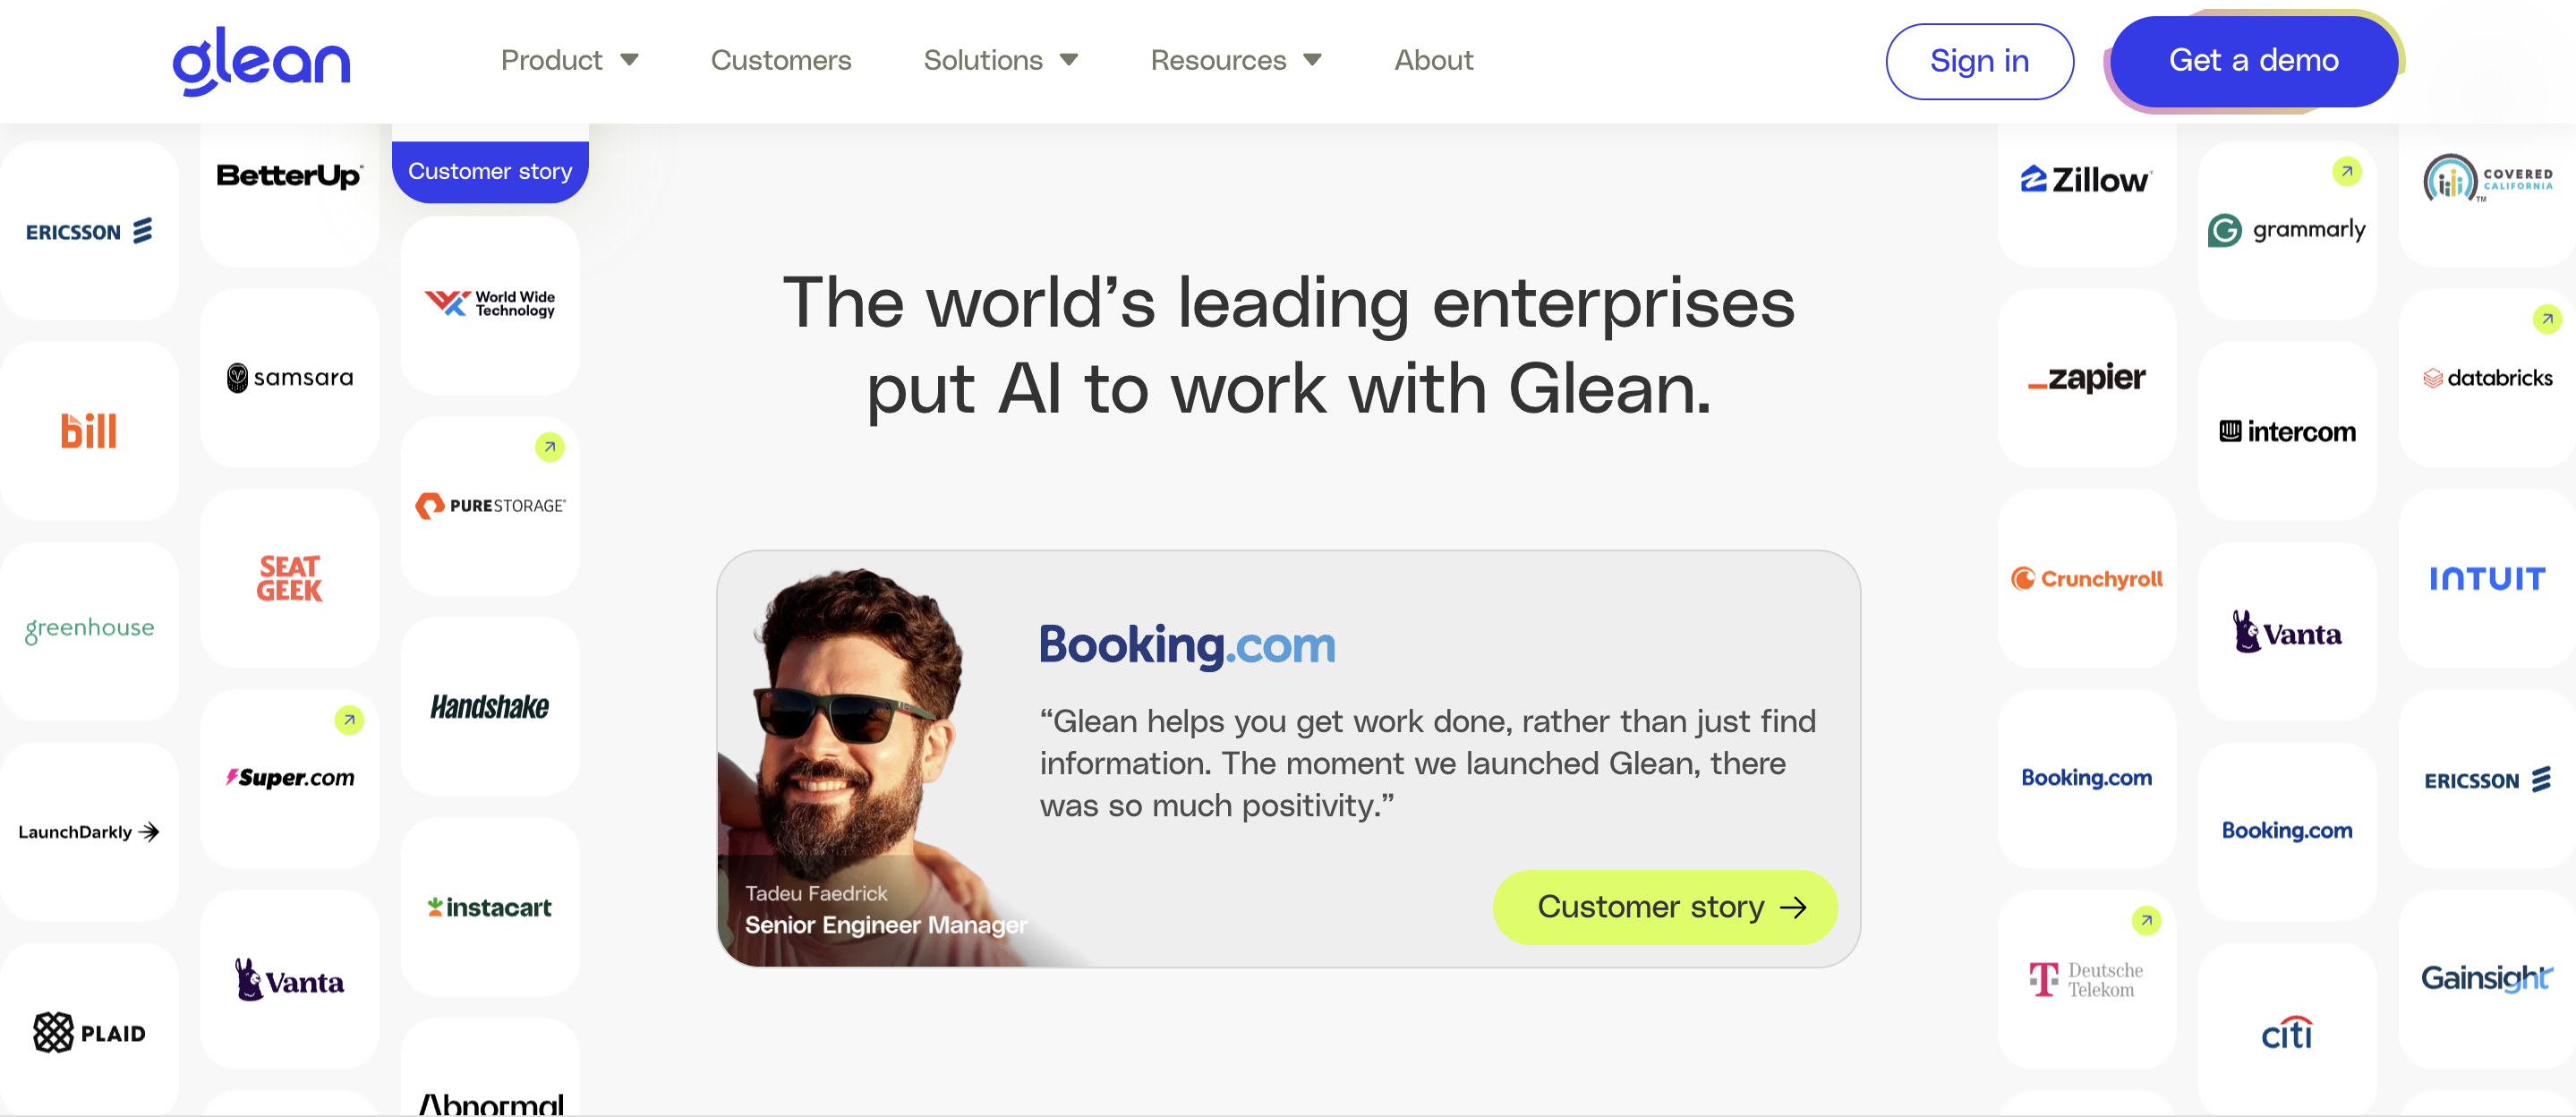
Task: Click the Get a demo button
Action: coord(2253,61)
